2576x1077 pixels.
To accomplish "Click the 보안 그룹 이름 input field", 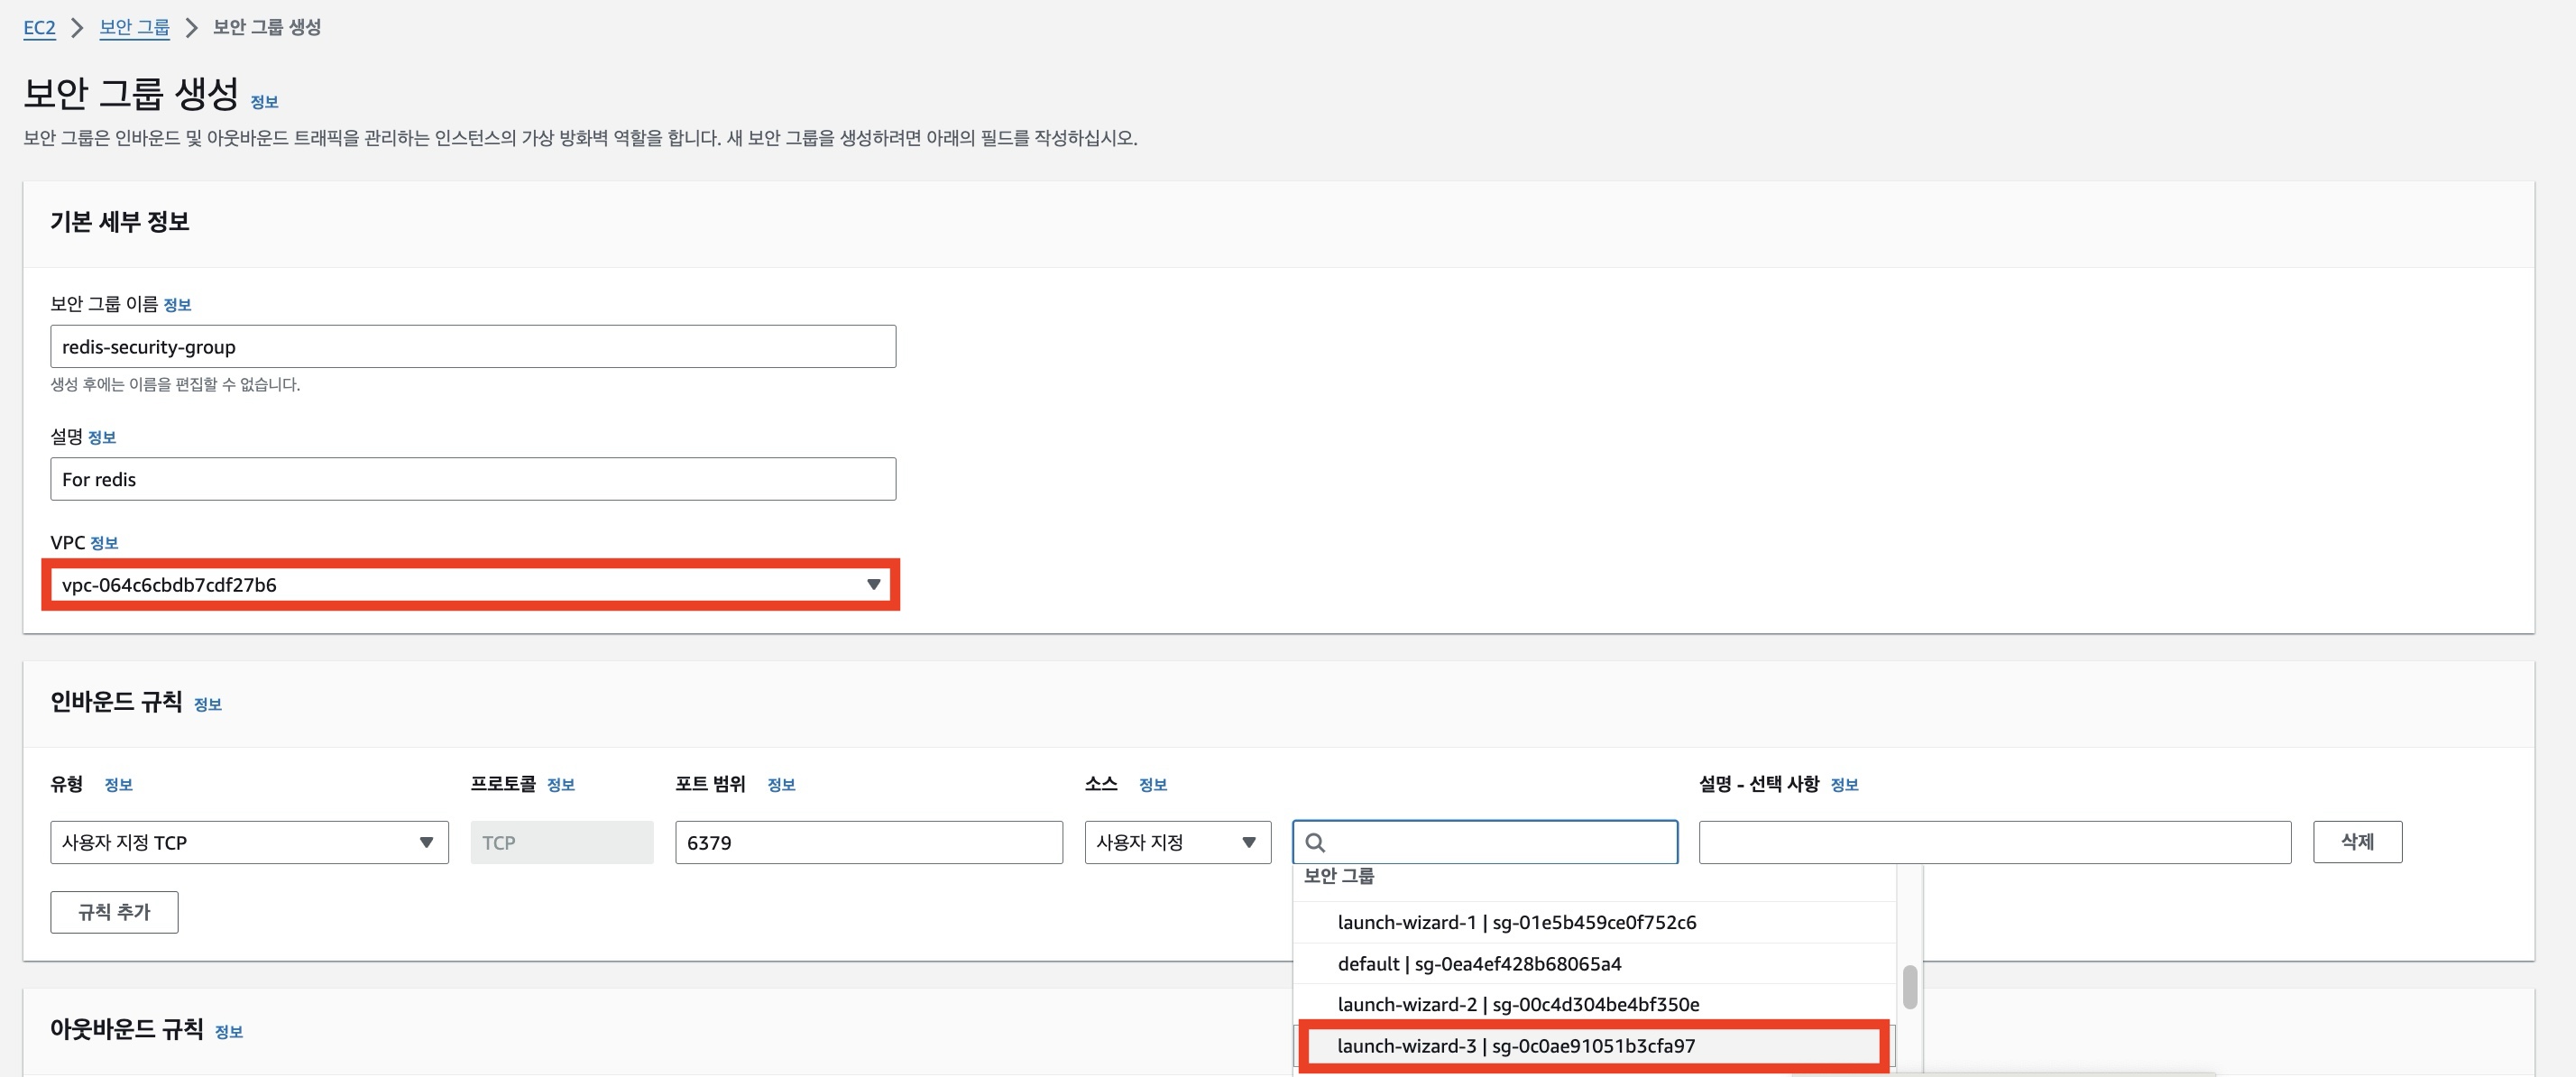I will point(473,346).
